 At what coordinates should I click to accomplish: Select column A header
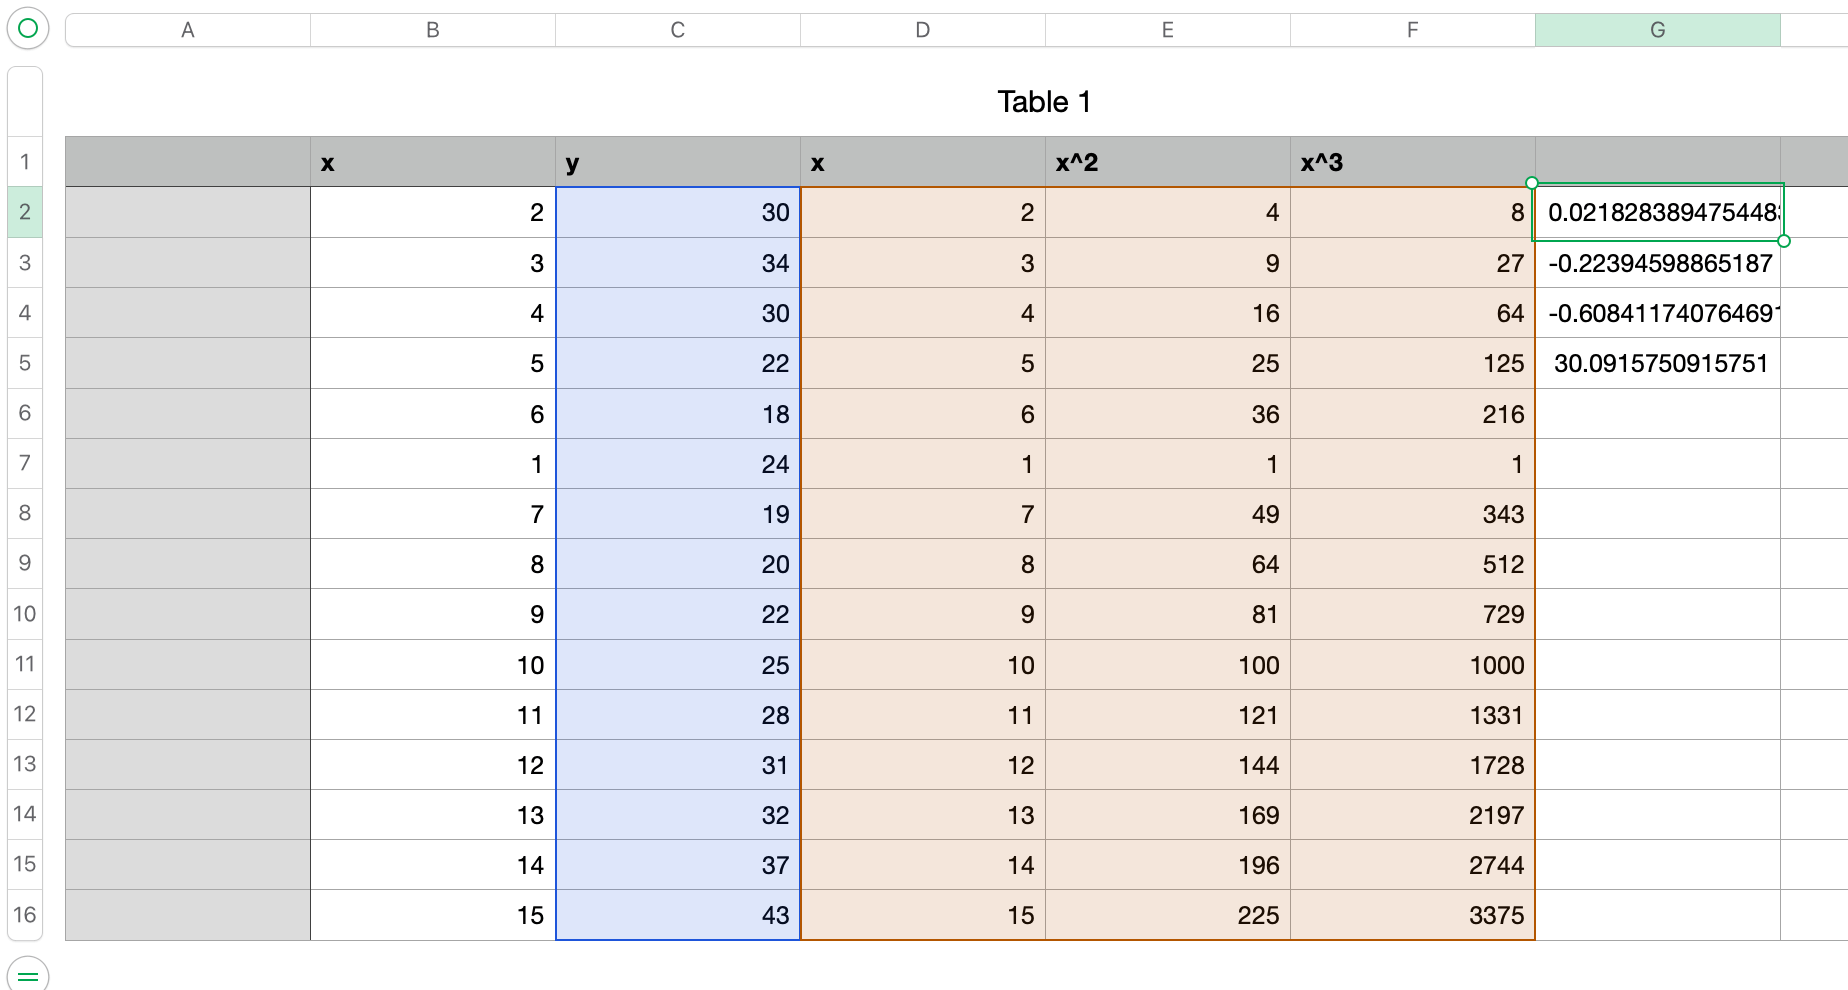pyautogui.click(x=187, y=30)
